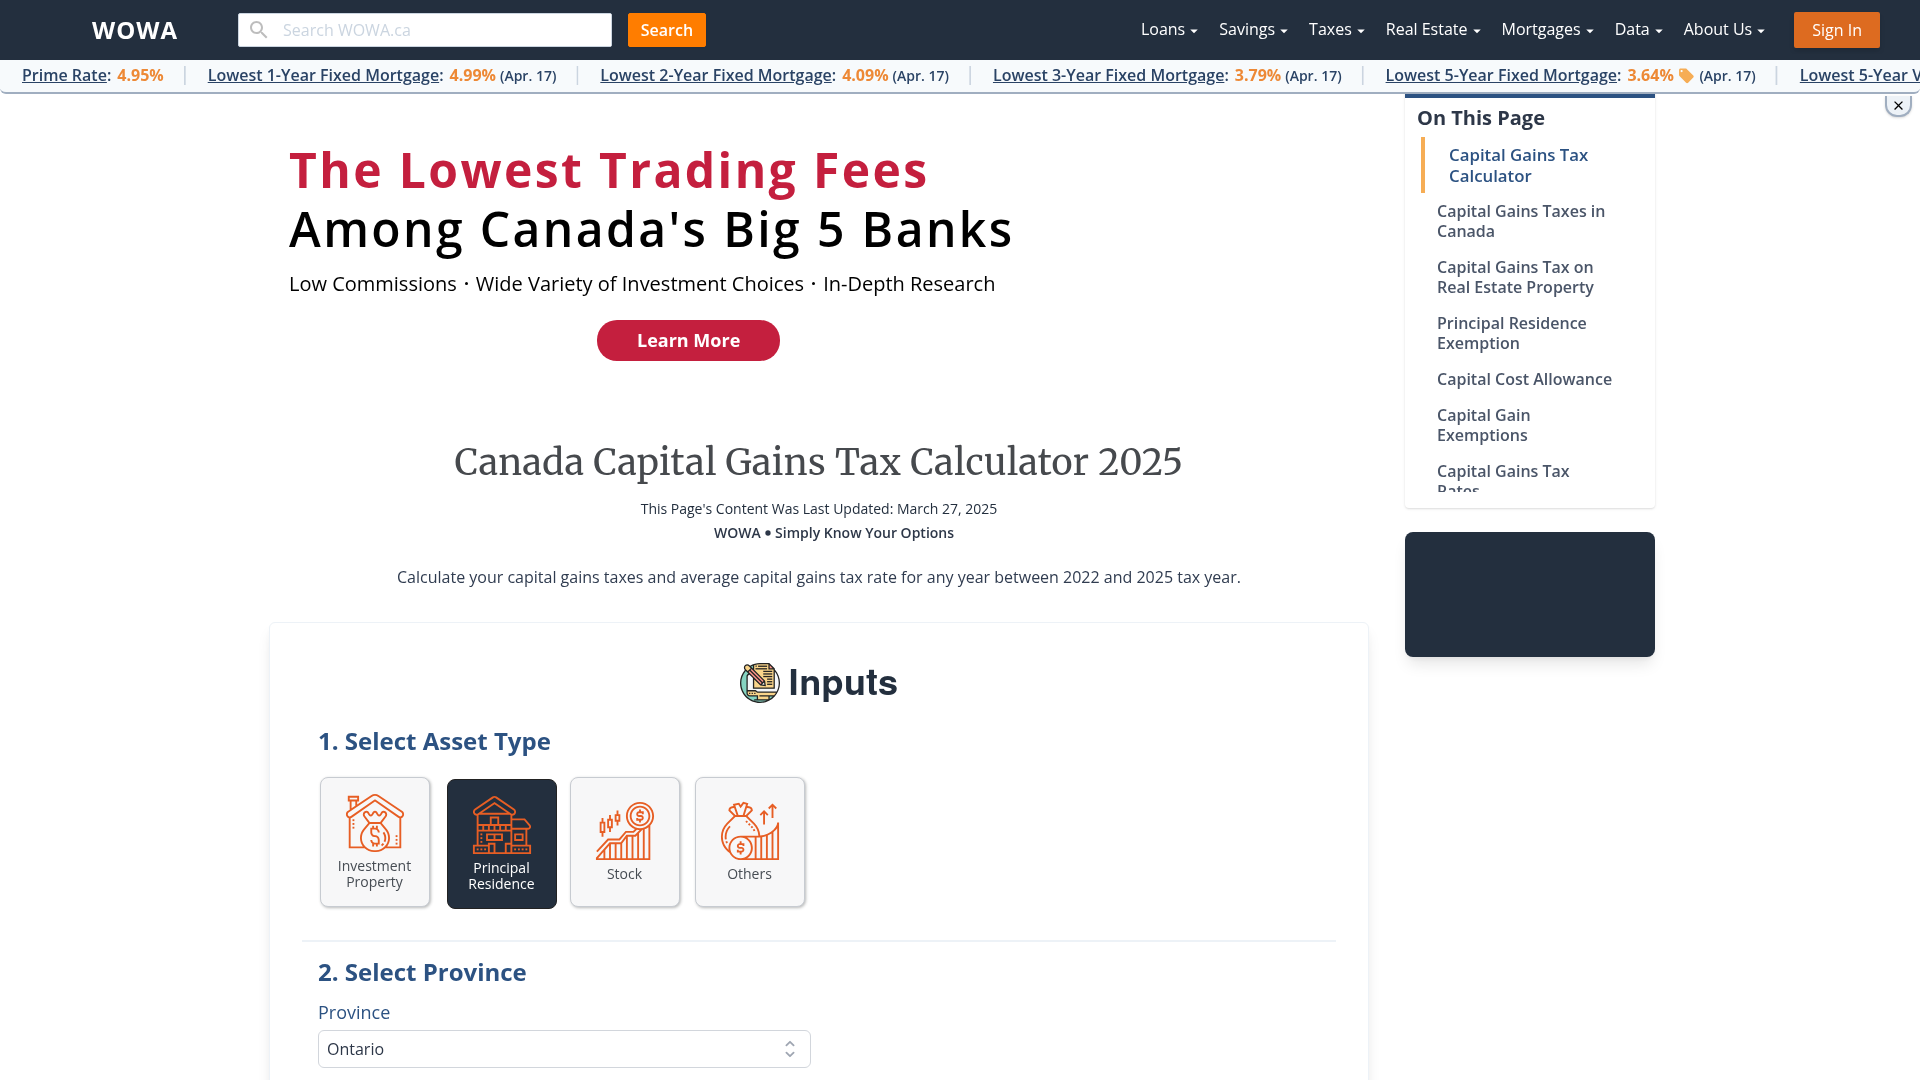
Task: Click the Sign In button
Action: [x=1837, y=29]
